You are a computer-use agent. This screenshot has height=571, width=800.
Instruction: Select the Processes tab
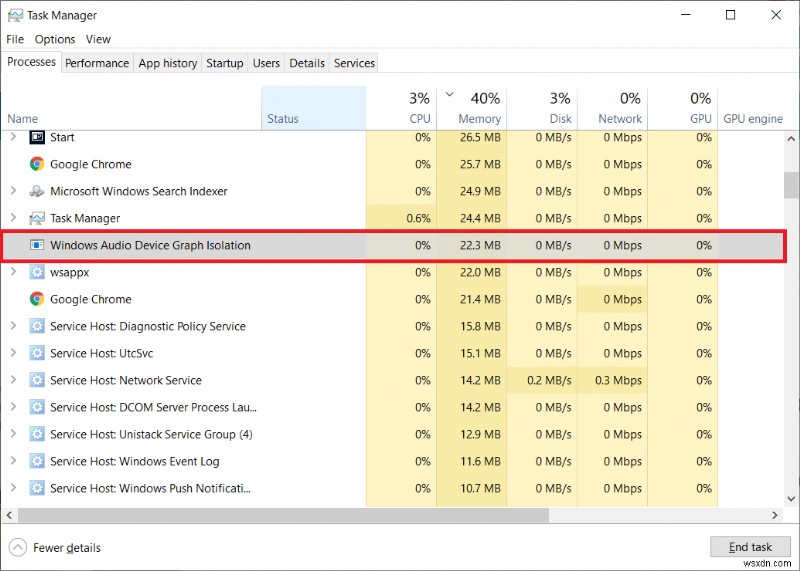tap(32, 62)
